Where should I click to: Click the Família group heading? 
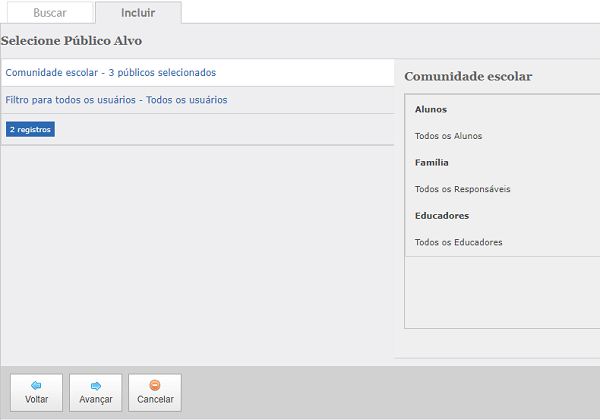[x=432, y=163]
